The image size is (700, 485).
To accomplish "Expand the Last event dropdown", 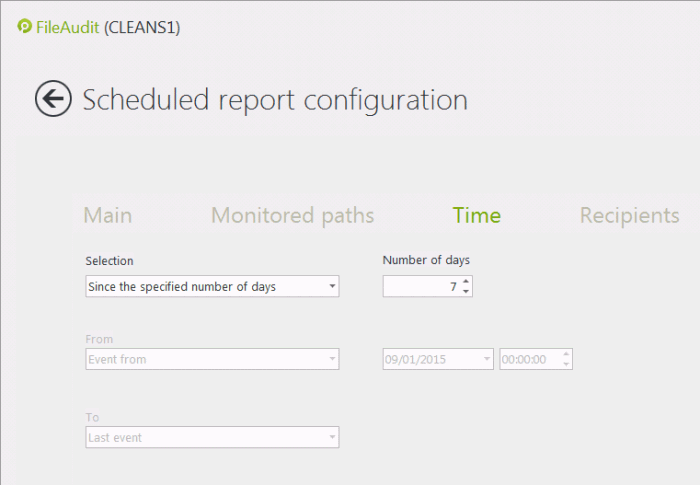I will [332, 437].
